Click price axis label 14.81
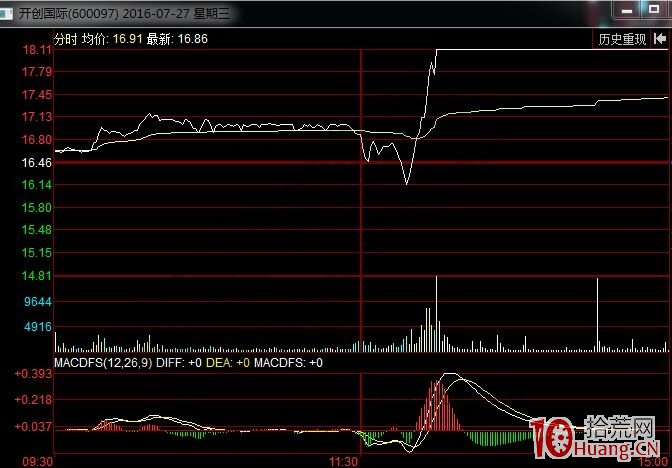 (x=37, y=276)
